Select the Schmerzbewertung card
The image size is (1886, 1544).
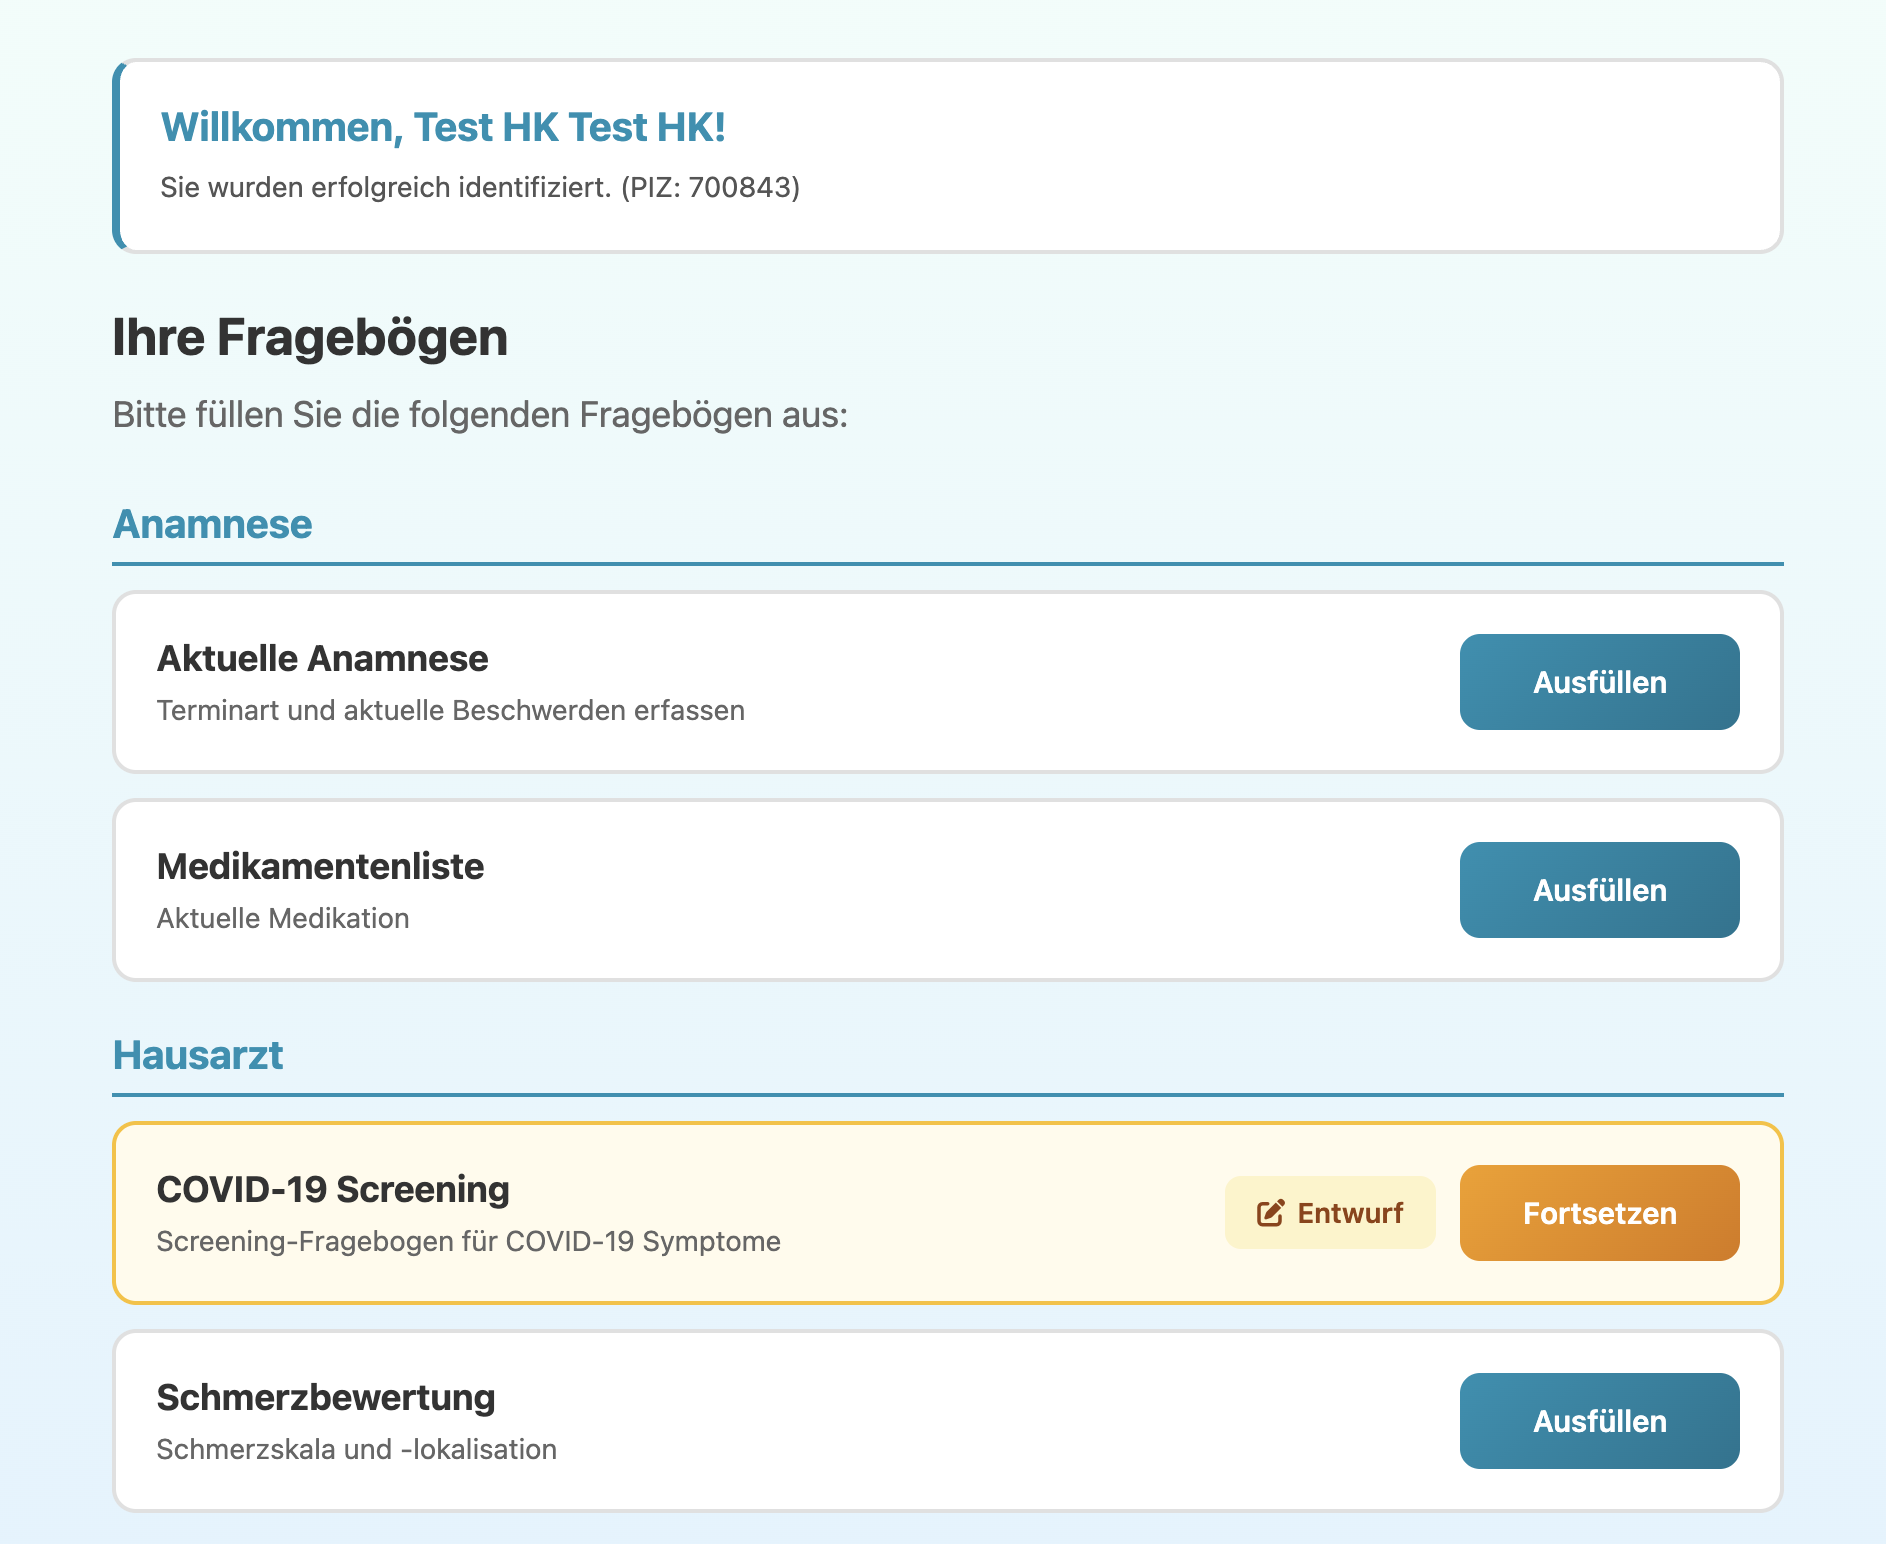click(x=700, y=1421)
